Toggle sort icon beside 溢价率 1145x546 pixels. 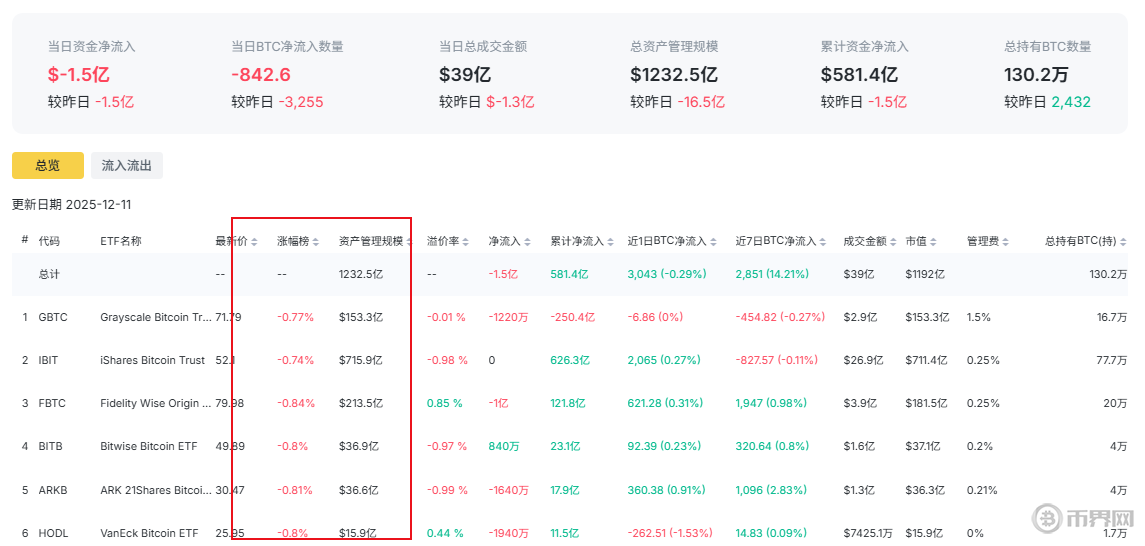tap(465, 242)
